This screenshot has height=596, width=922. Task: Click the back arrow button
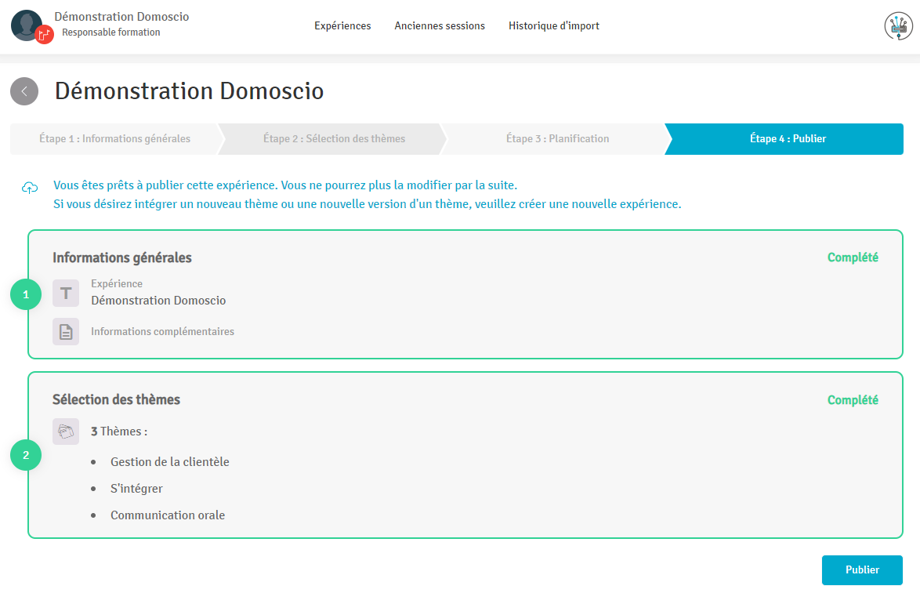coord(24,91)
